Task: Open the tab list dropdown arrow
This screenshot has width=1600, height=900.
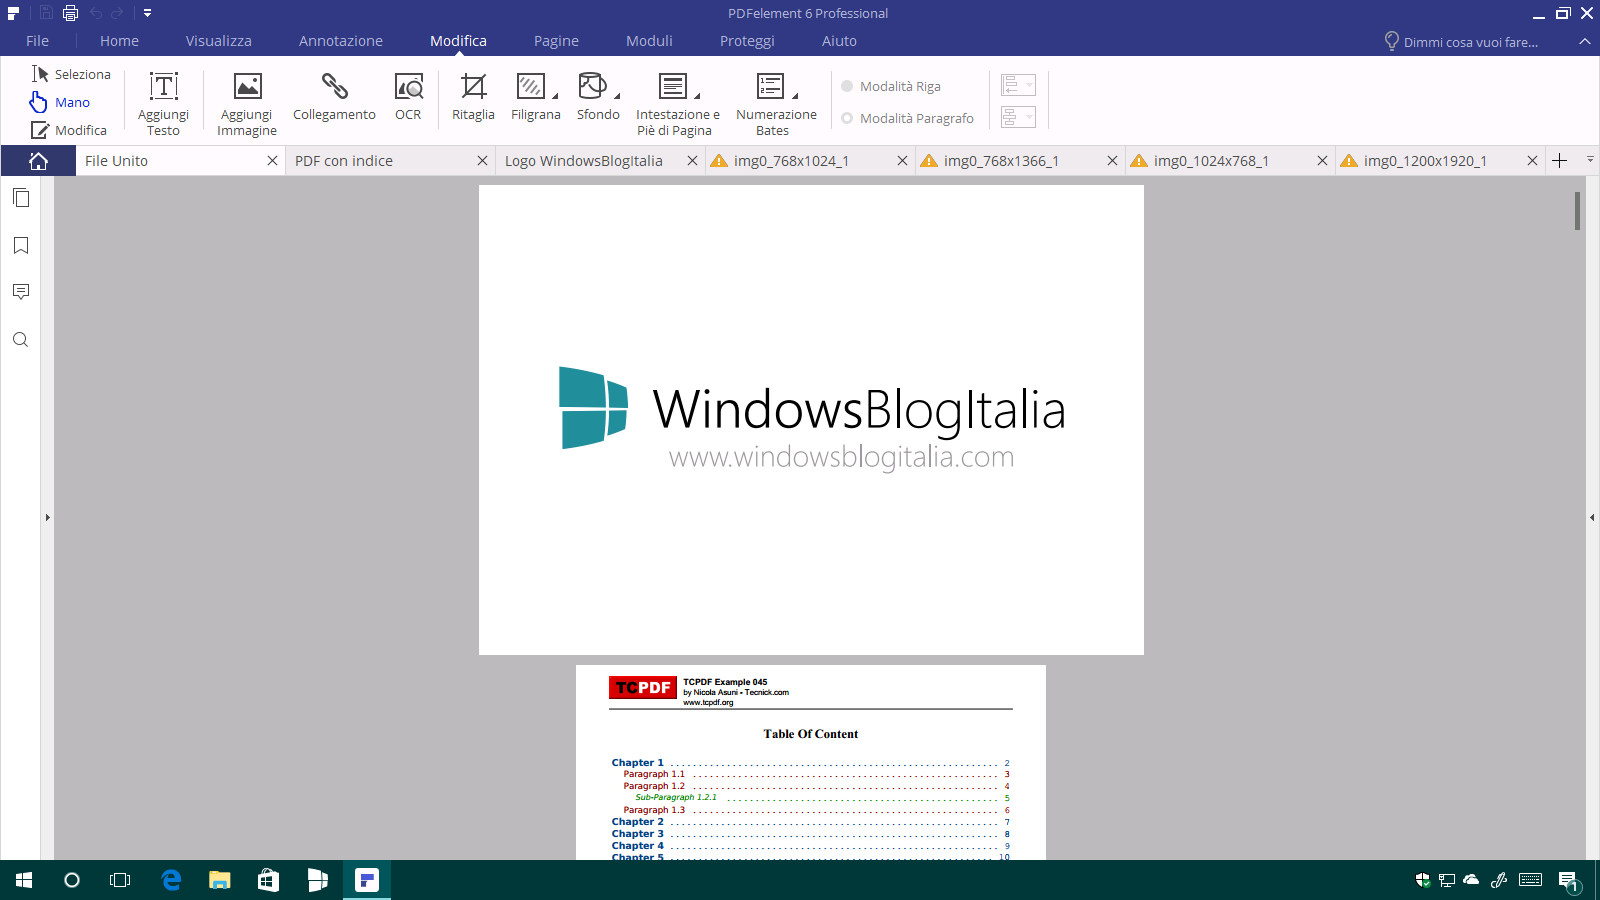Action: point(1590,159)
